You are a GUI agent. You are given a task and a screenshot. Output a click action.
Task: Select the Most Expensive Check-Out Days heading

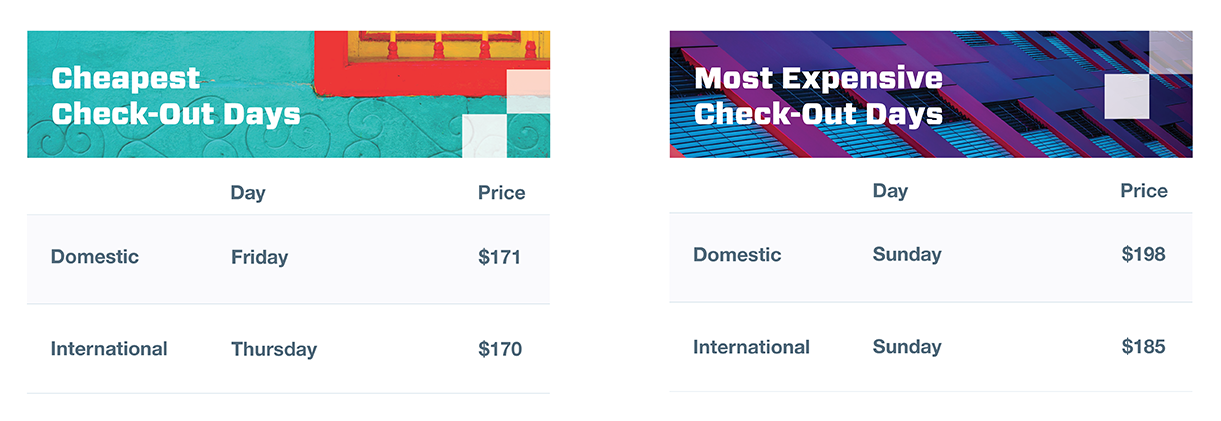point(818,96)
